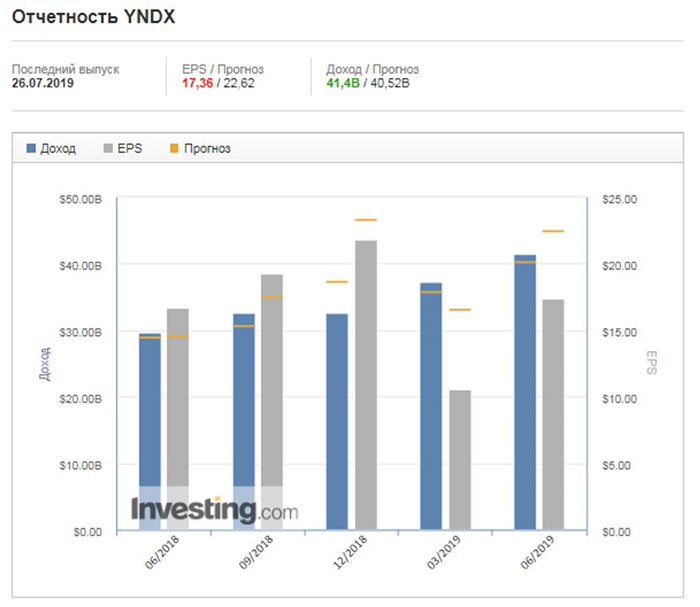The height and width of the screenshot is (607, 700).
Task: Click the $15.00 right axis value
Action: click(x=619, y=332)
